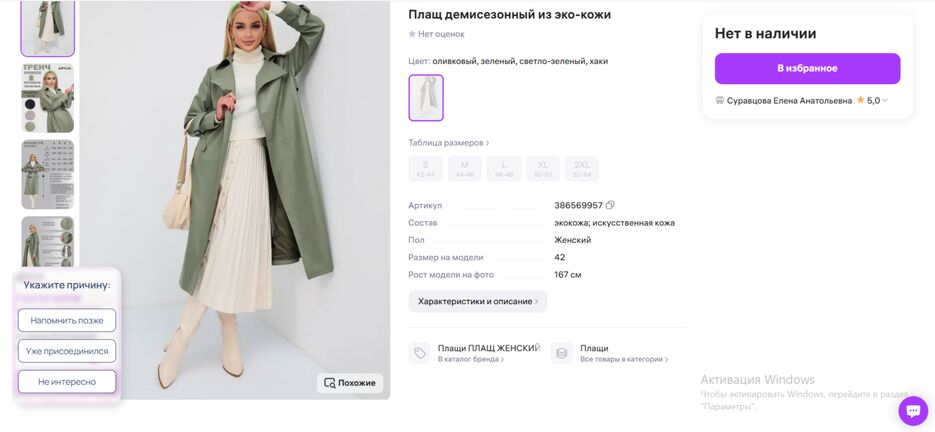Open the size chart thumbnail image
This screenshot has height=432, width=935.
48,174
